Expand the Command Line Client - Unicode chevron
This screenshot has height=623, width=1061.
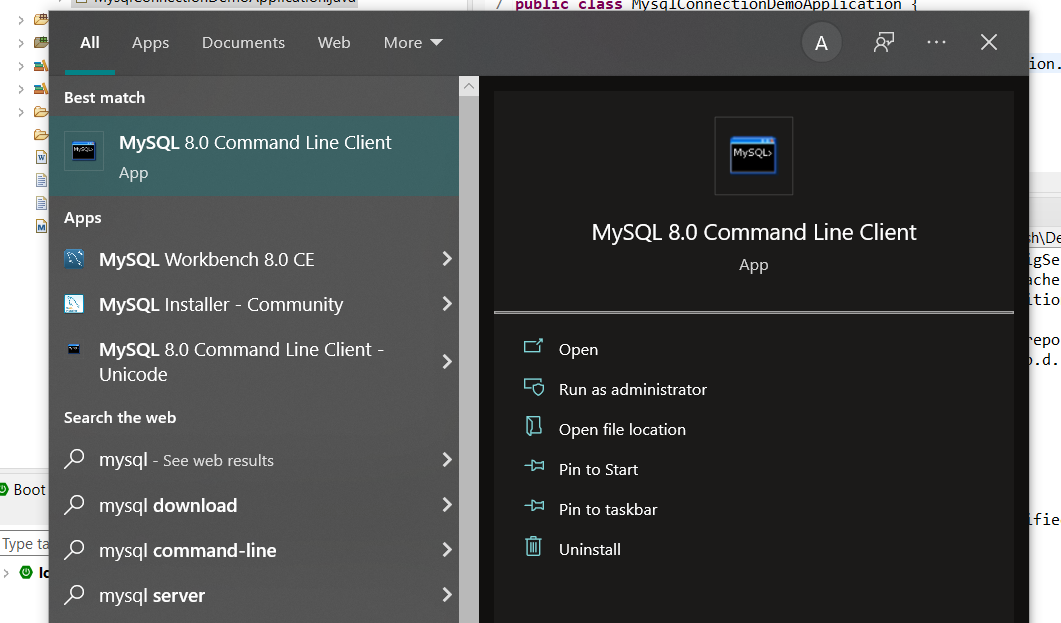[x=447, y=362]
